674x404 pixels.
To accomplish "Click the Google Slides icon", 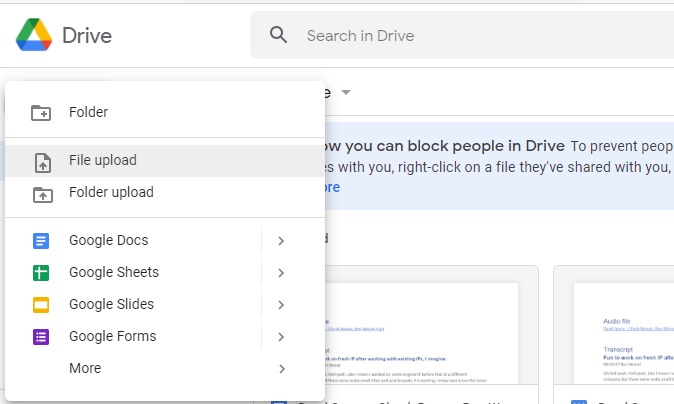I will click(x=41, y=305).
